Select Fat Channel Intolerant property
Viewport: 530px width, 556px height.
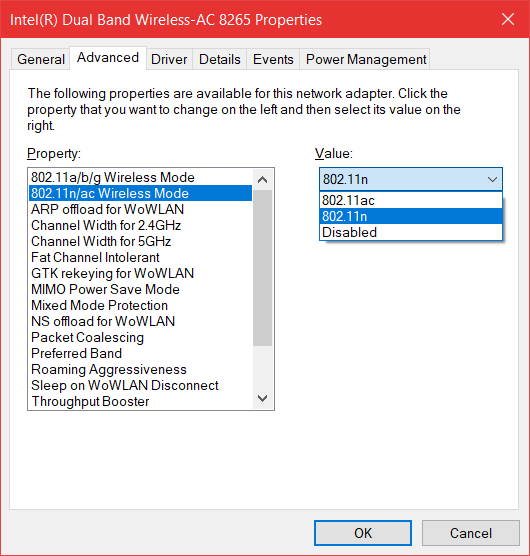(x=140, y=257)
